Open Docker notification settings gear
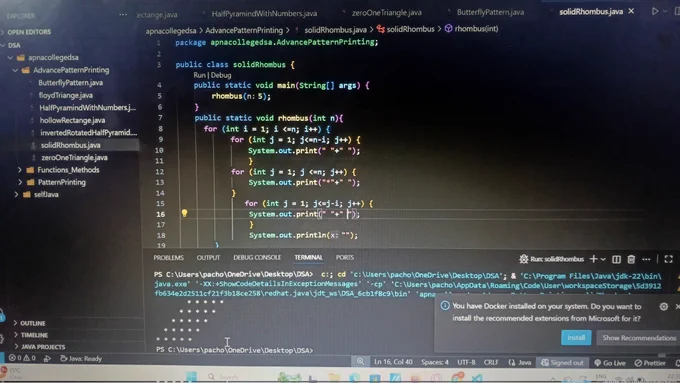 click(664, 306)
